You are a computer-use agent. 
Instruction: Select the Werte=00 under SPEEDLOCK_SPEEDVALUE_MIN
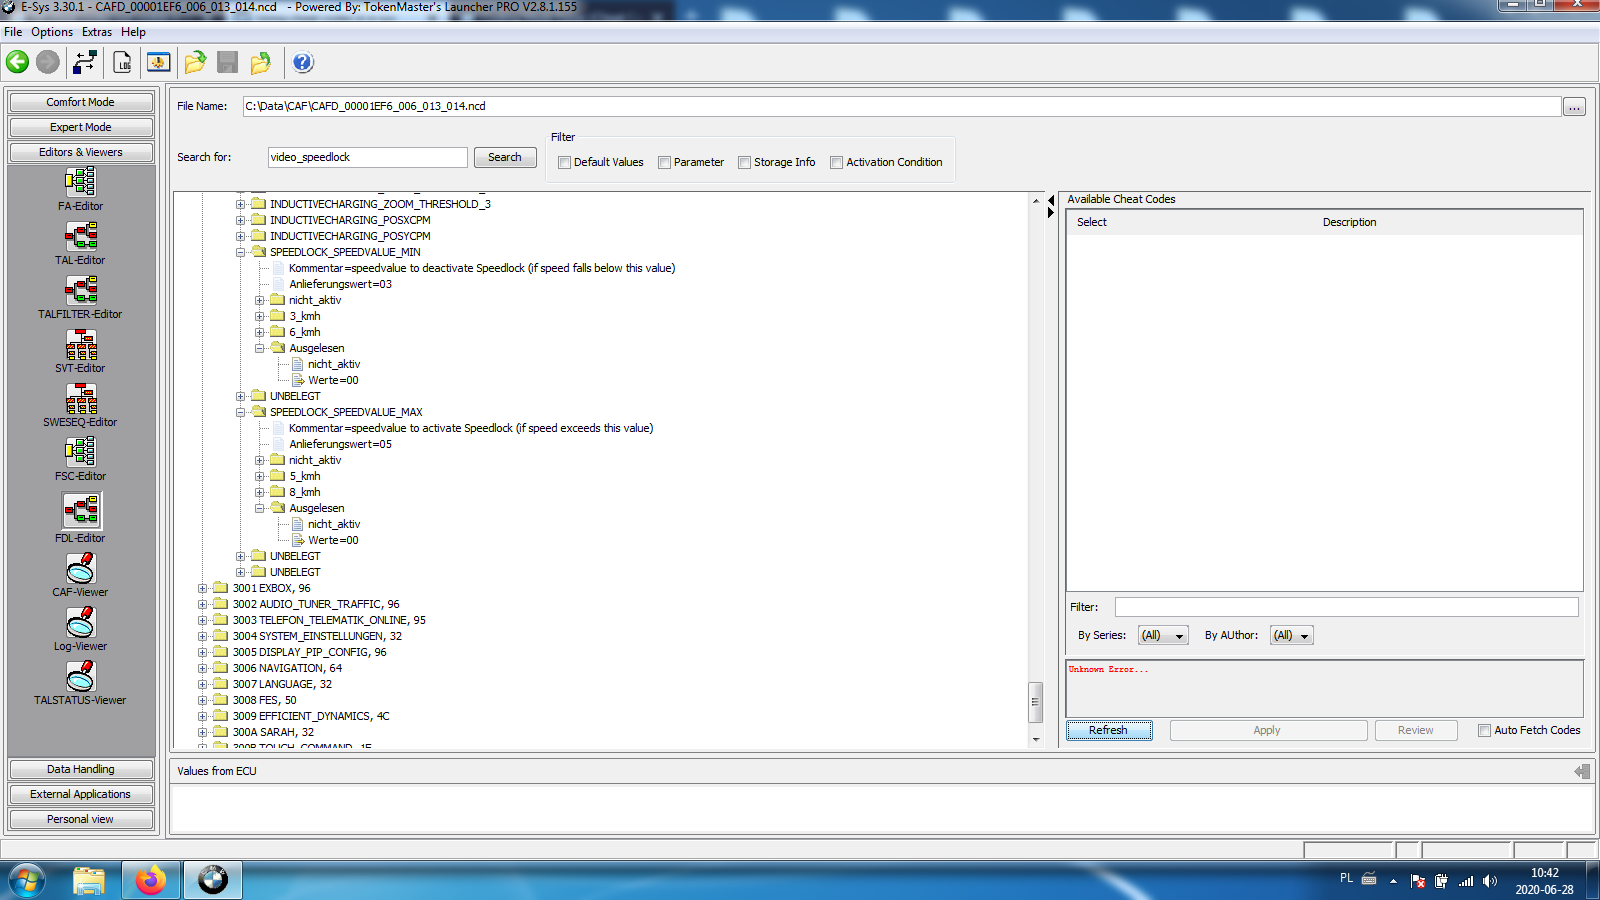333,380
